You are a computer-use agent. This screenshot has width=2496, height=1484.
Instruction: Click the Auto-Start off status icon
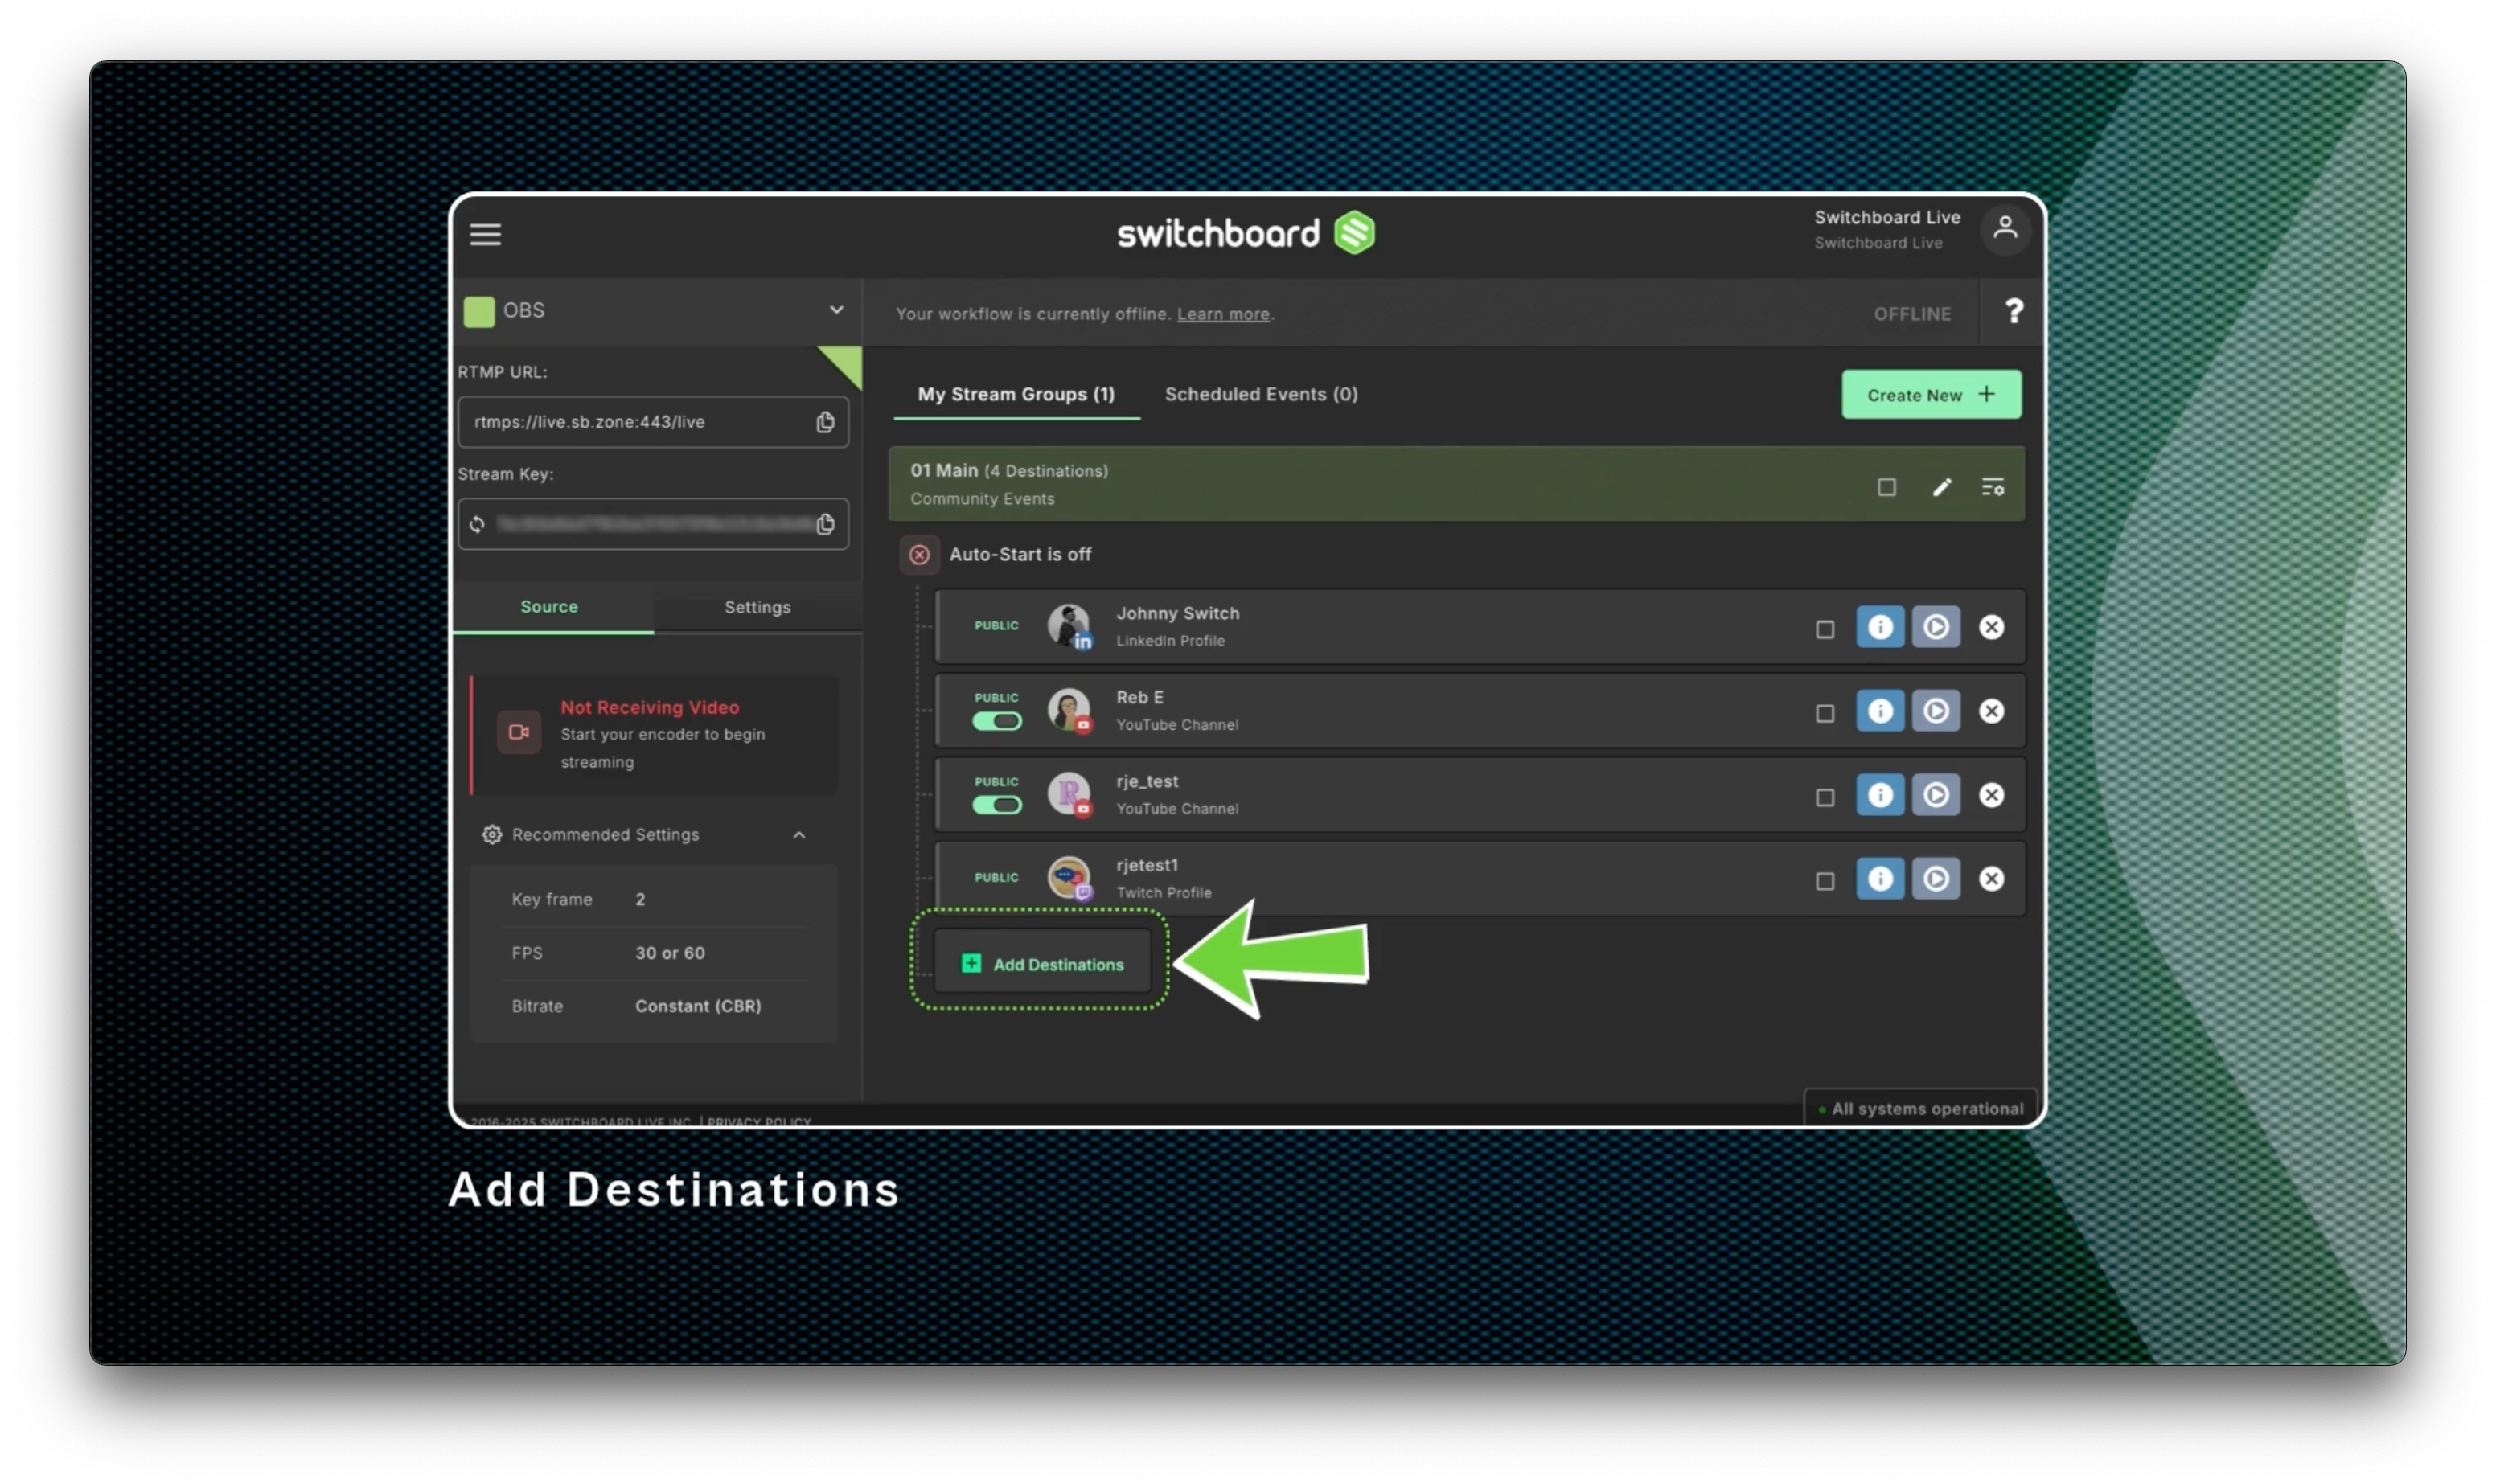[918, 554]
